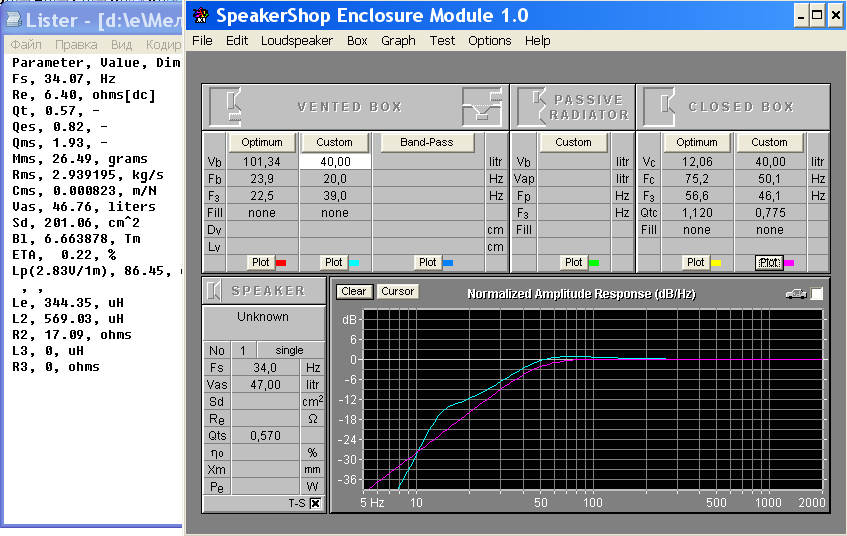Click speaker Qts field 0,570
This screenshot has width=847, height=536.
tap(265, 436)
